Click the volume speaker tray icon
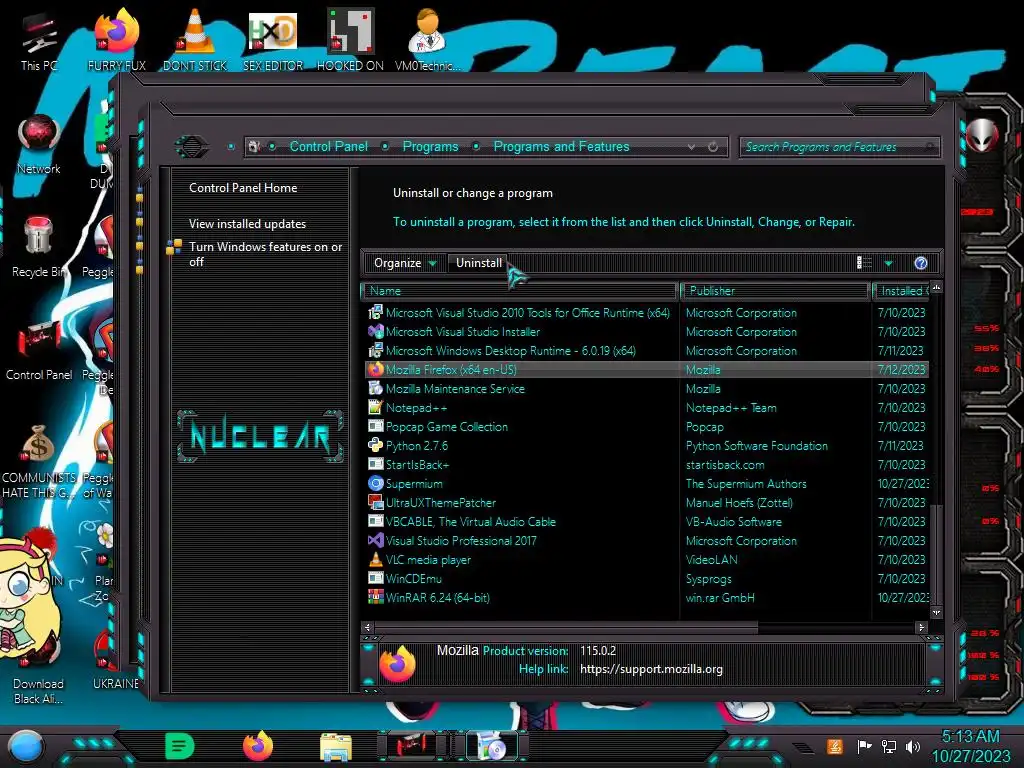The height and width of the screenshot is (768, 1024). [913, 746]
